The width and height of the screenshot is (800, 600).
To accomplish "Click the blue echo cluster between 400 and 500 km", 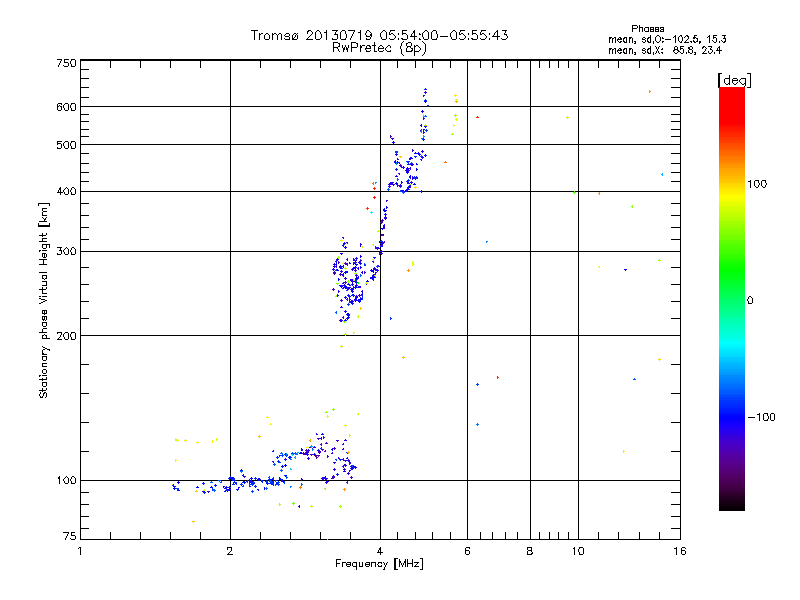I will pos(407,172).
